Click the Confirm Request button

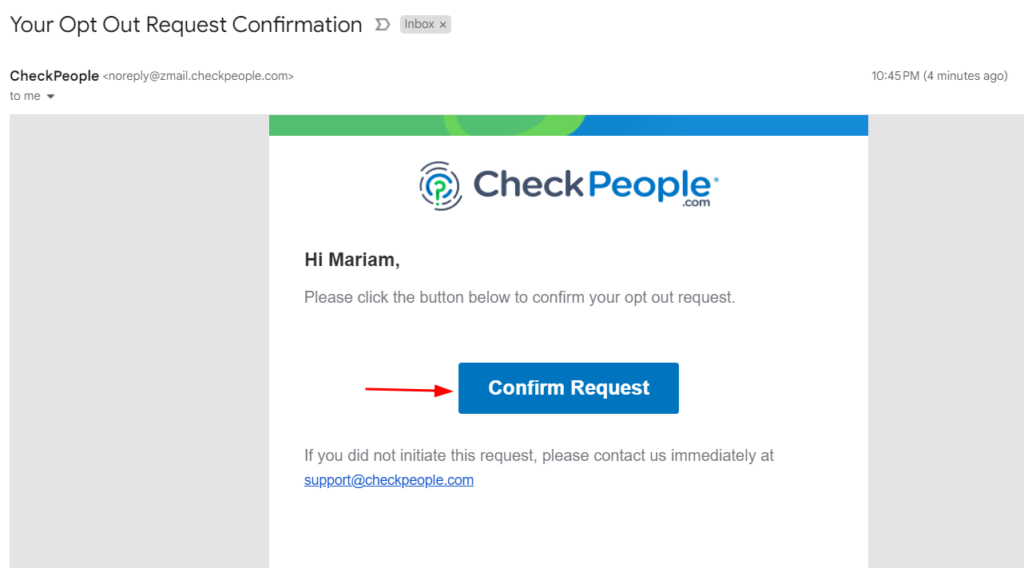click(568, 388)
